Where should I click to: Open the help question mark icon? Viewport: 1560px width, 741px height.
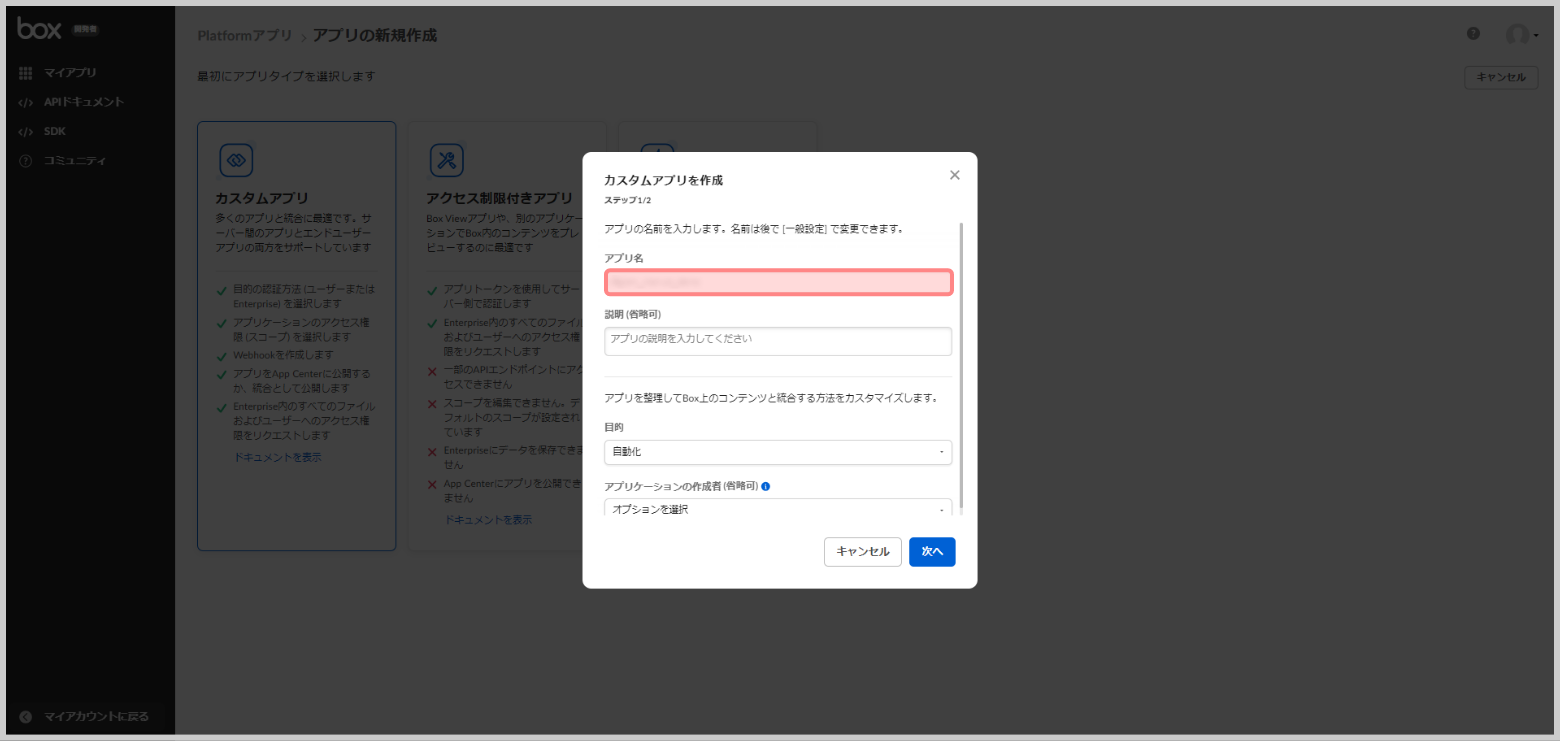coord(1473,34)
